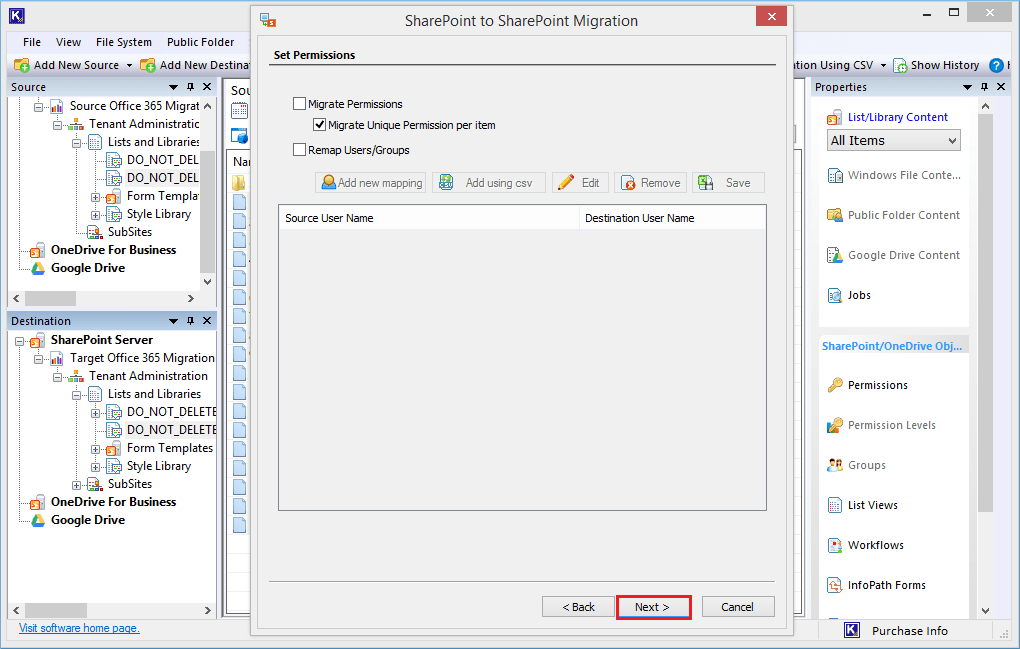Click the Workflows icon
Viewport: 1020px width, 649px height.
coord(835,545)
